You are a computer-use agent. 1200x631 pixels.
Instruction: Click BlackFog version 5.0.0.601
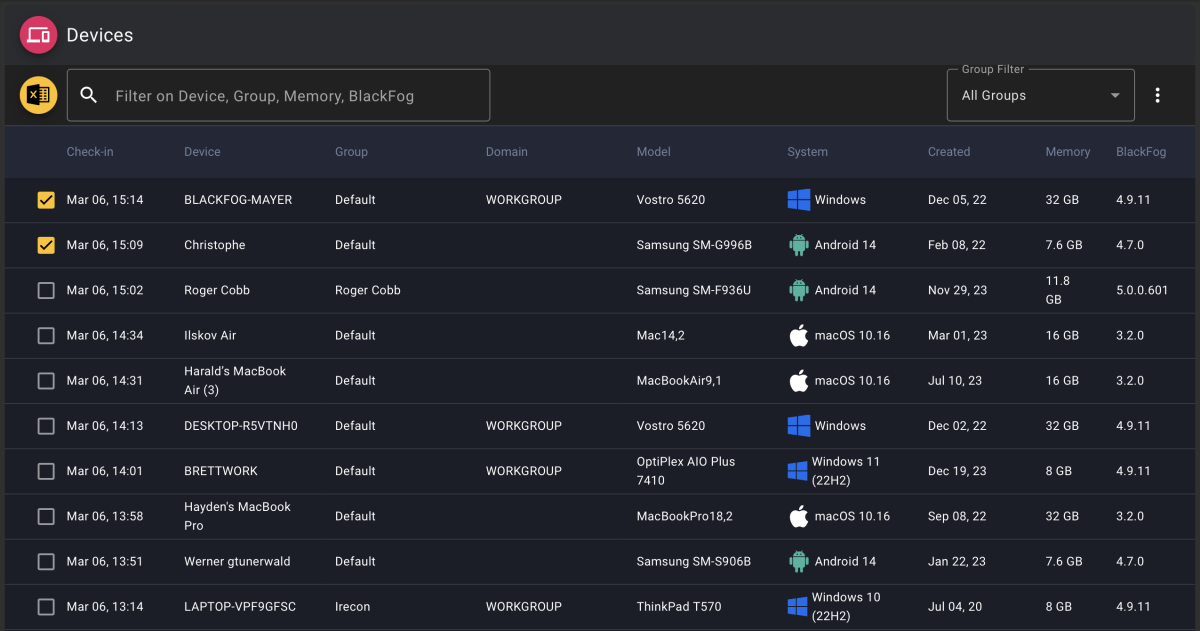[x=1142, y=290]
